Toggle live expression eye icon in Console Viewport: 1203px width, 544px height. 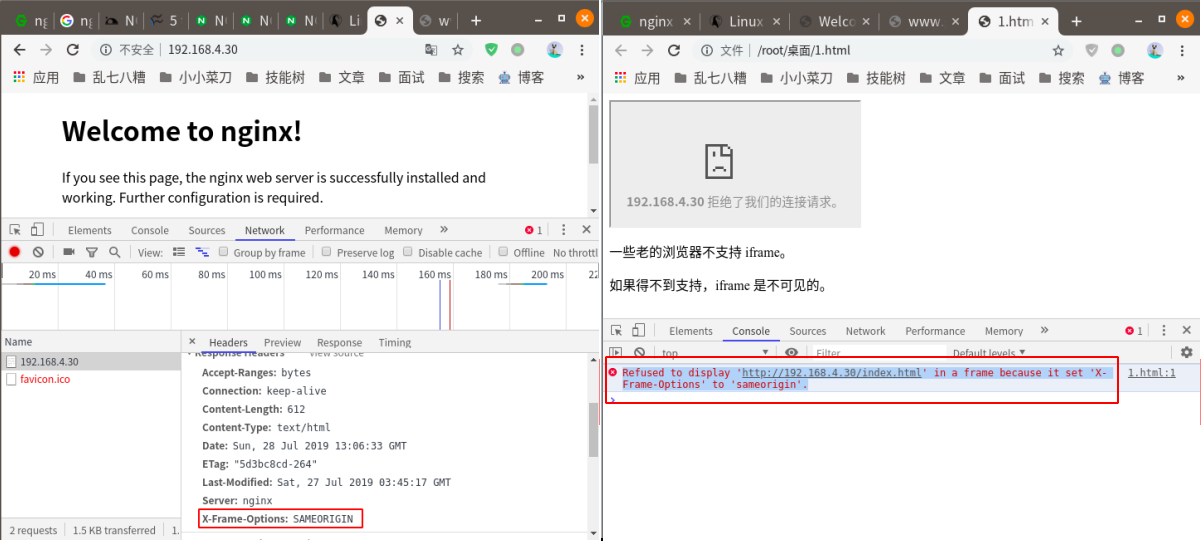(792, 353)
